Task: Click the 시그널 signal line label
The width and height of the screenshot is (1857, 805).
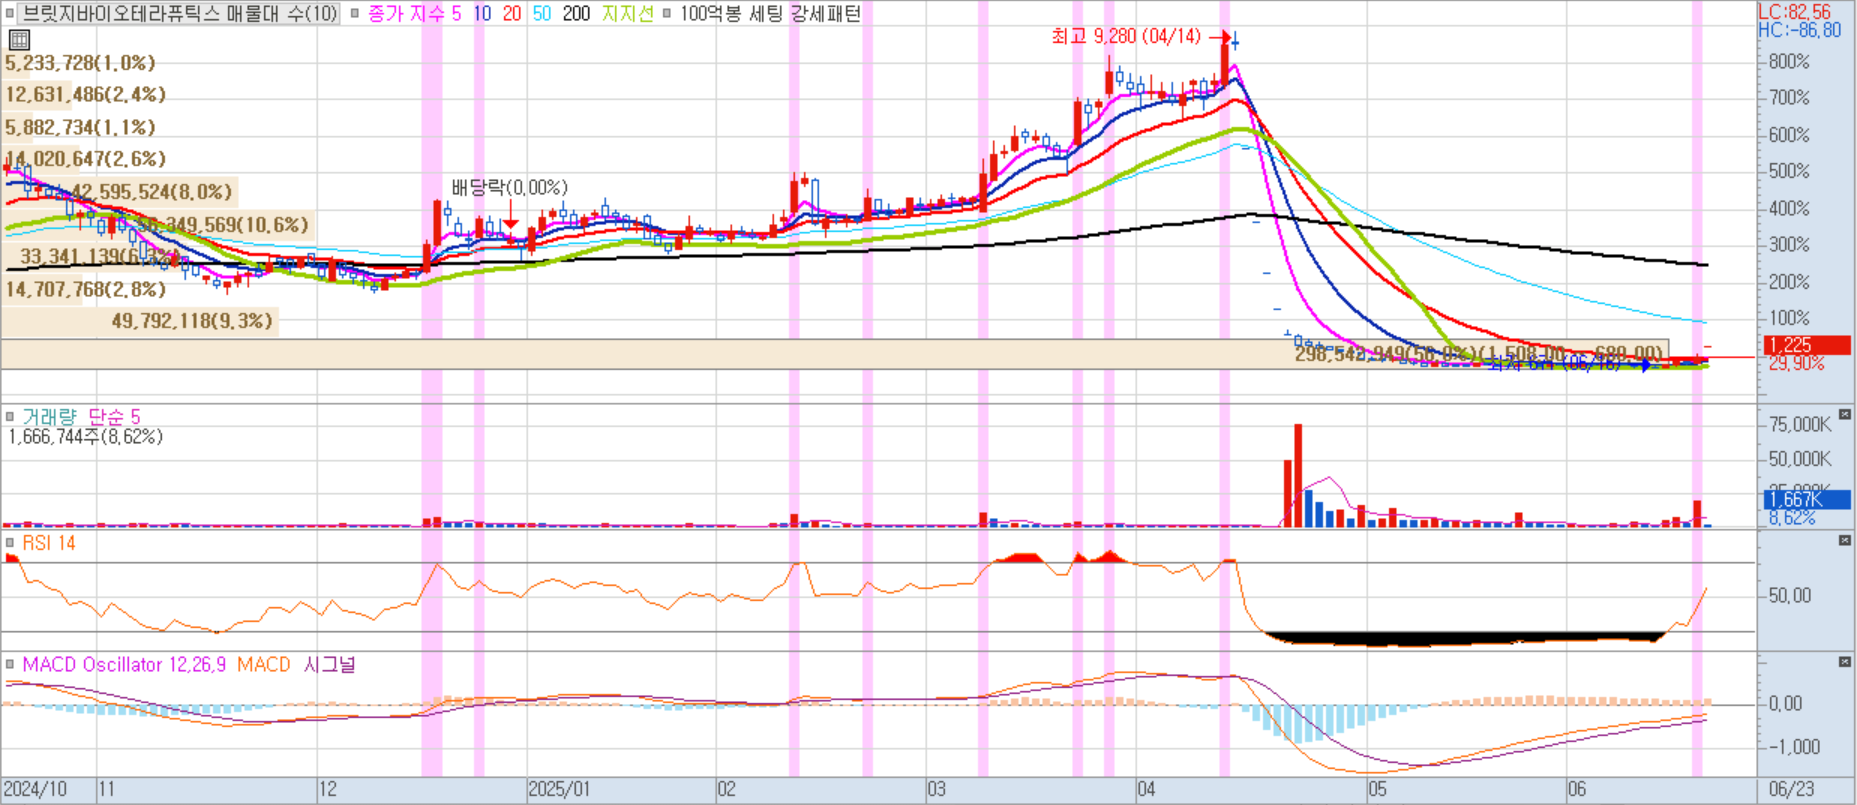Action: 330,665
